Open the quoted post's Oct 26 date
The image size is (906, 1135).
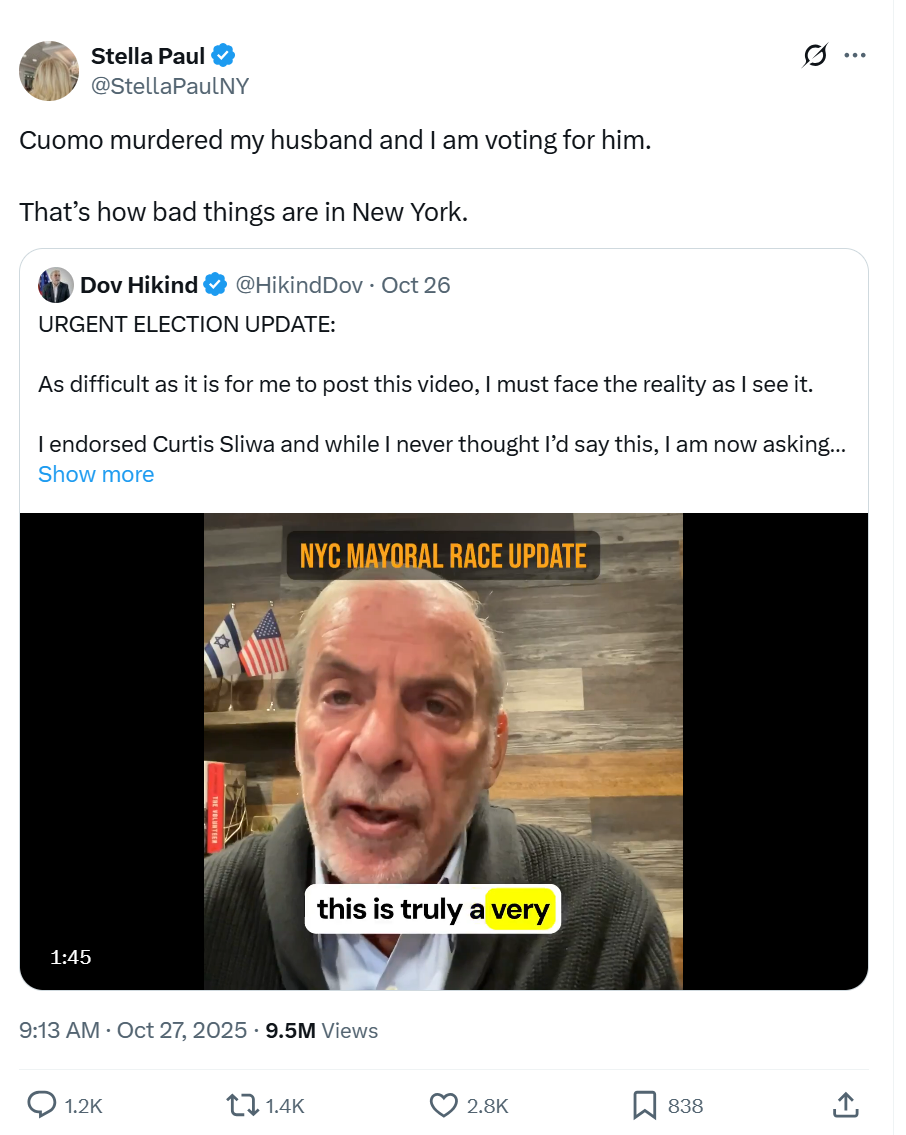416,285
